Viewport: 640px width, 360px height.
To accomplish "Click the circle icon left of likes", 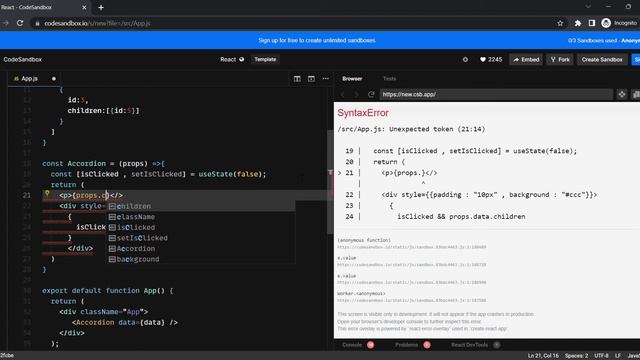I will click(465, 60).
